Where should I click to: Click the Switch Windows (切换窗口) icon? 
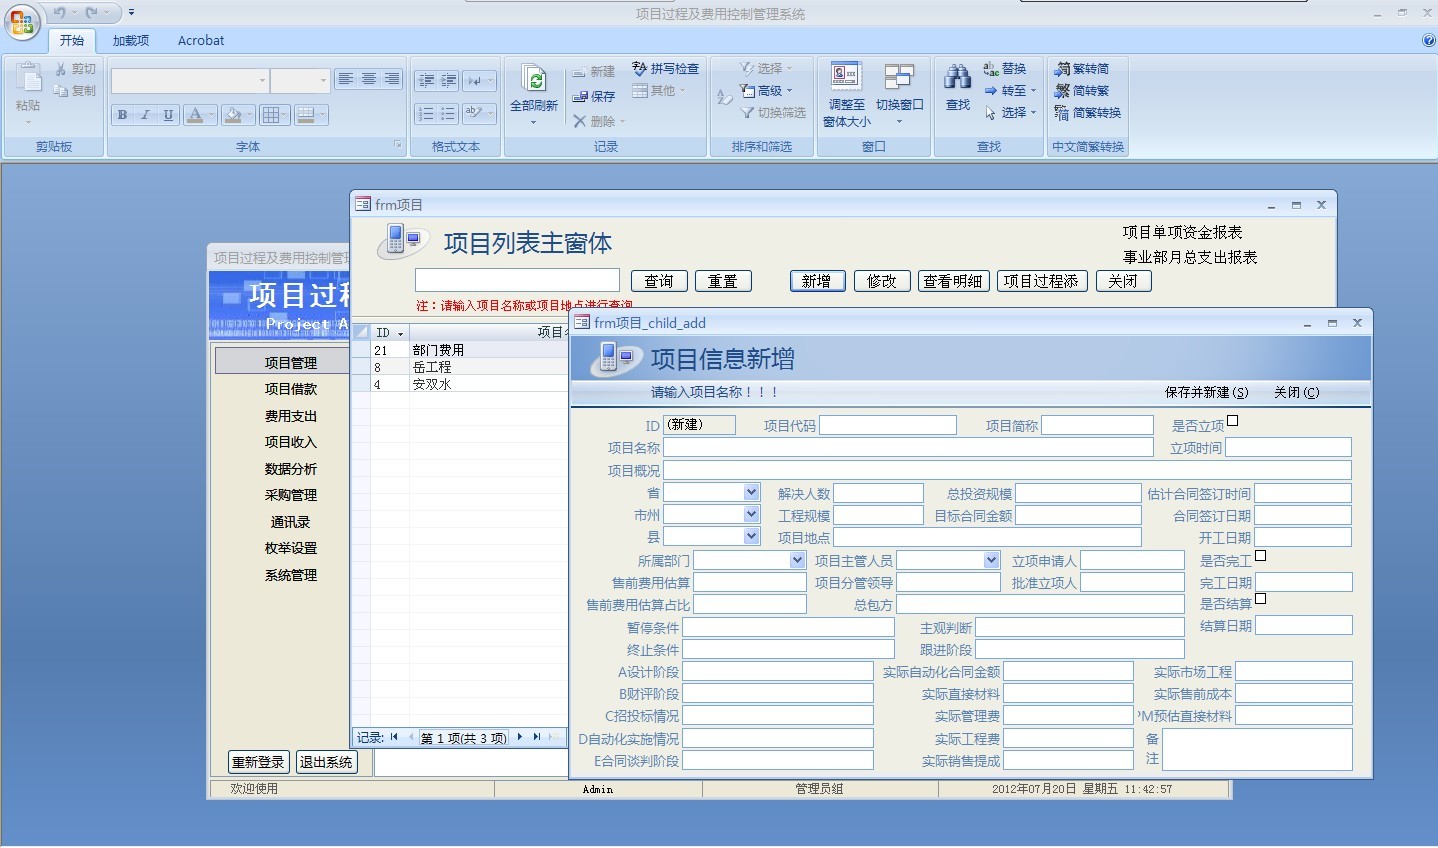(x=899, y=78)
